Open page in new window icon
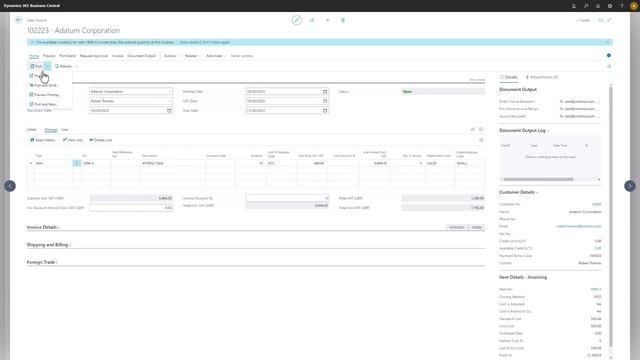 (x=600, y=20)
